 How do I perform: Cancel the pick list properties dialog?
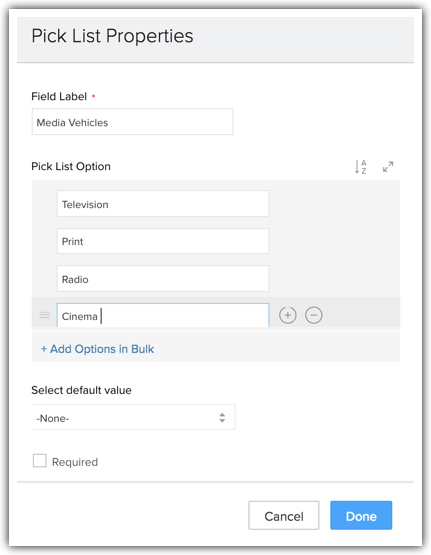point(284,516)
